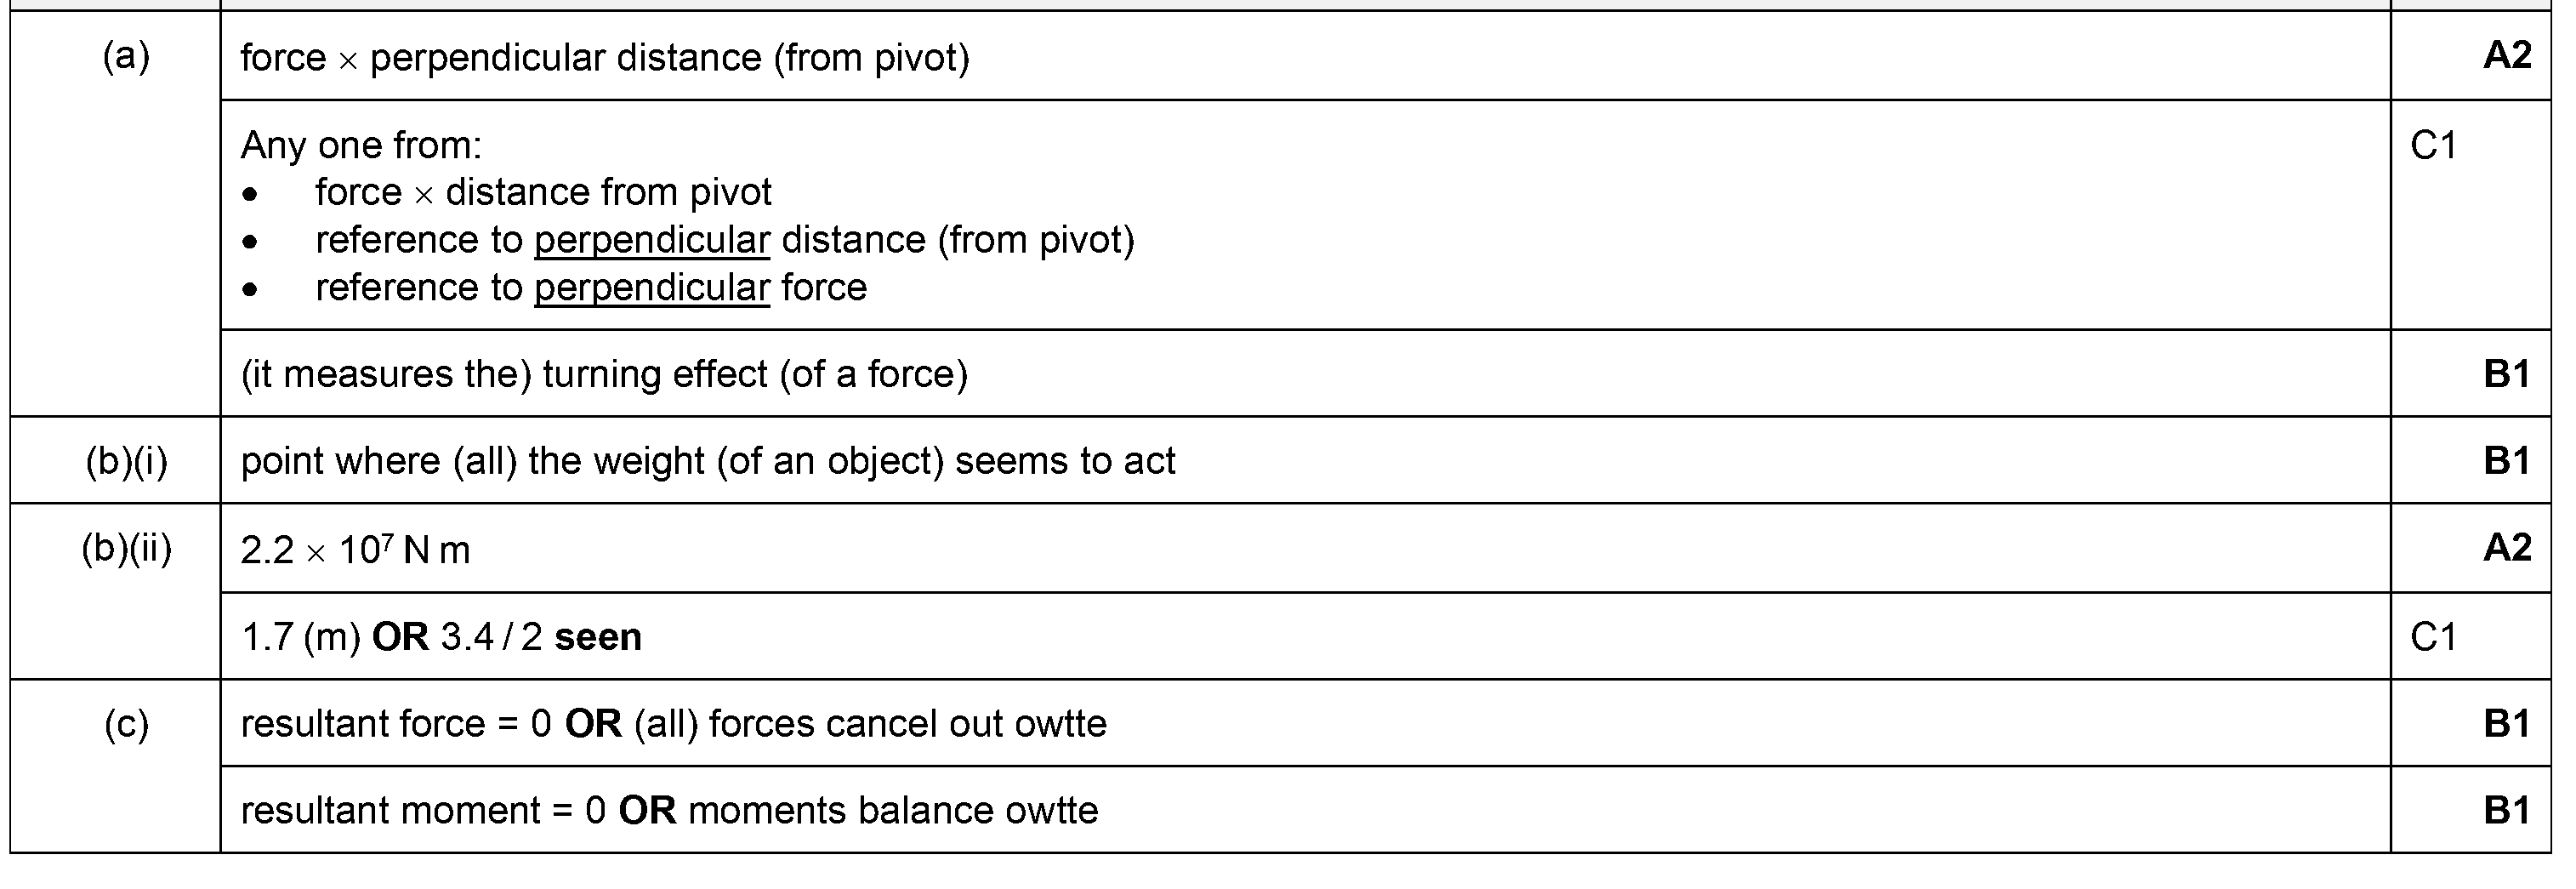Click the 'Any one from:' heading text
Screen dimensions: 2576x889
[x=361, y=146]
